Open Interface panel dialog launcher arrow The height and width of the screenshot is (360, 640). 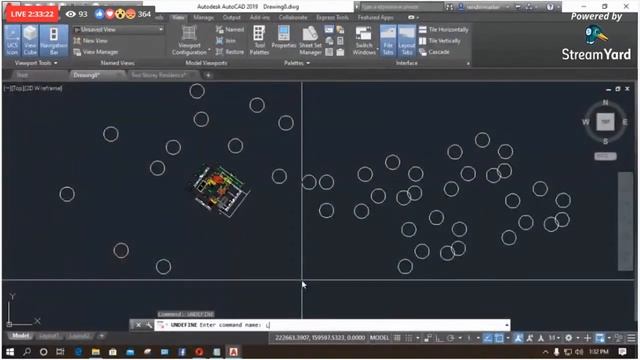pos(468,64)
